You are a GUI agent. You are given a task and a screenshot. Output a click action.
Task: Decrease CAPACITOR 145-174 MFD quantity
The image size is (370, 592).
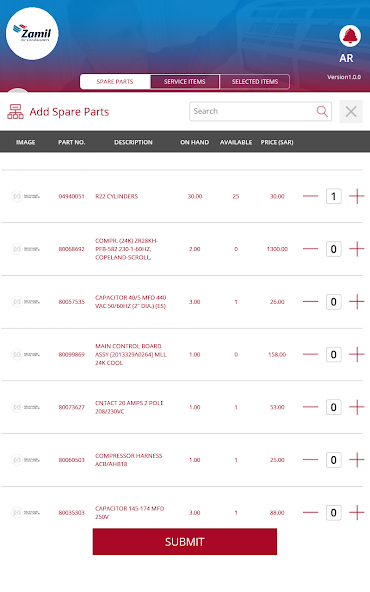click(310, 512)
